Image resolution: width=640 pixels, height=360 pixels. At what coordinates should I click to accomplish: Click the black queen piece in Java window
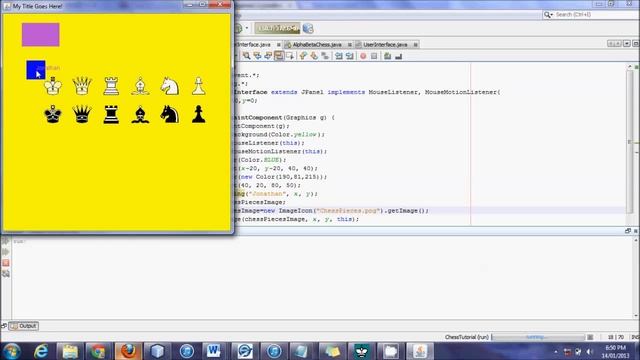click(82, 114)
